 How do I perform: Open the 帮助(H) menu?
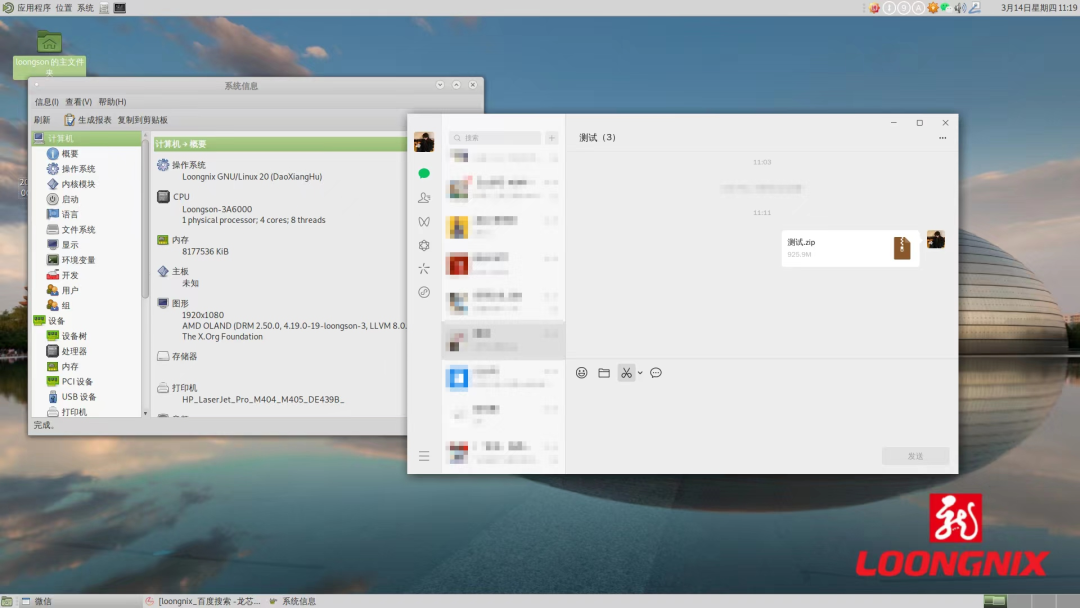pyautogui.click(x=112, y=102)
